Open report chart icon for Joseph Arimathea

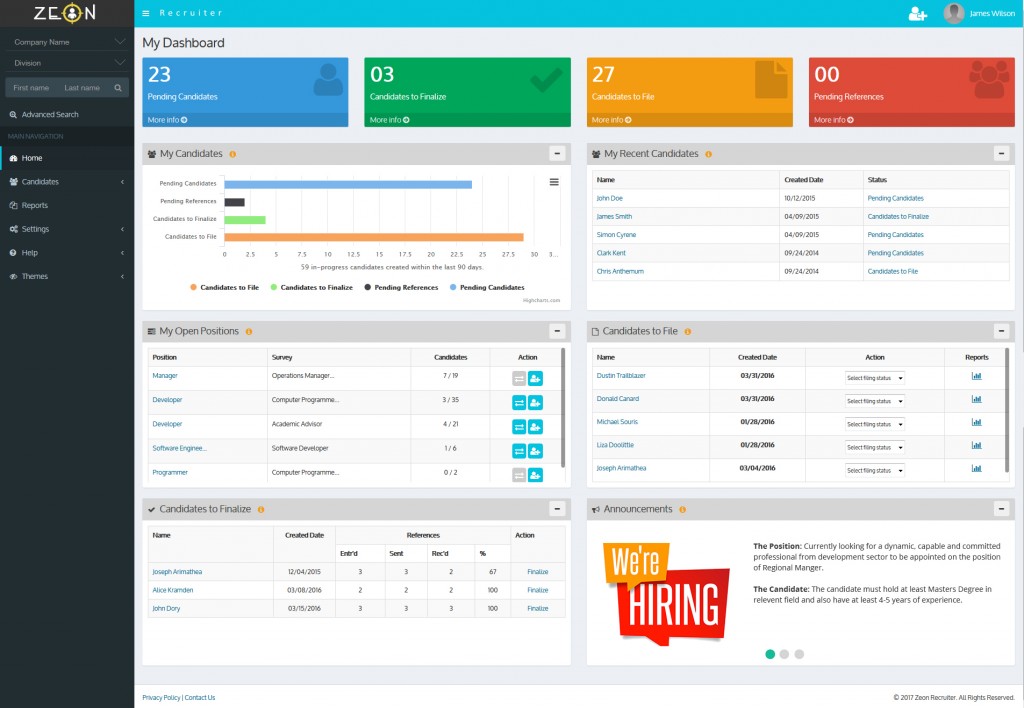[x=976, y=468]
